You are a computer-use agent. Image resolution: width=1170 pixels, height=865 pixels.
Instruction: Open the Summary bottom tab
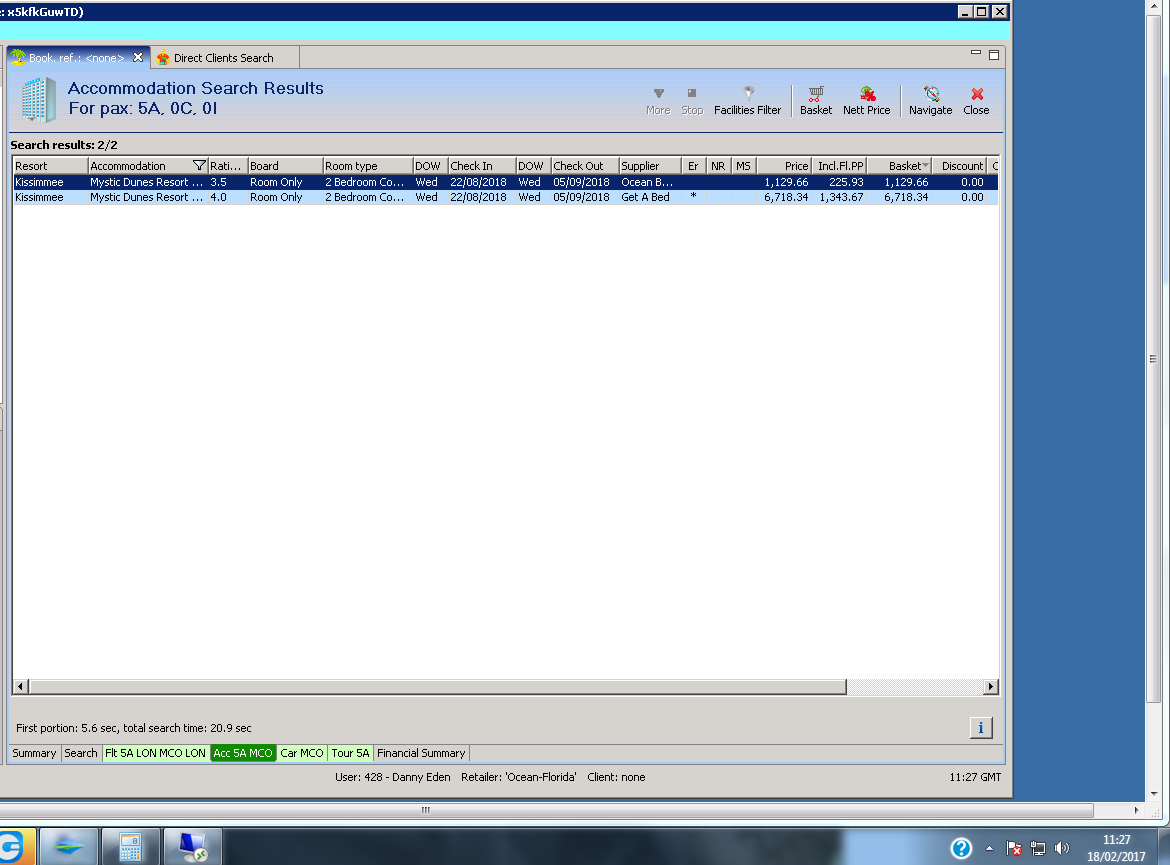pos(34,753)
